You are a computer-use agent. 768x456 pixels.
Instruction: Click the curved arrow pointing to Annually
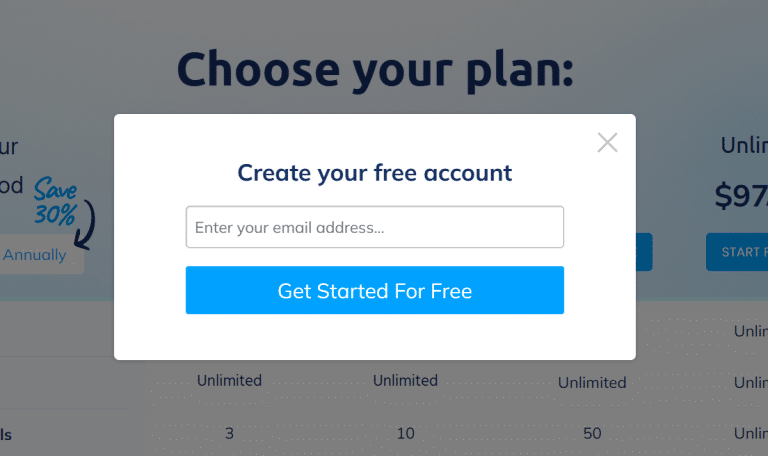(85, 225)
